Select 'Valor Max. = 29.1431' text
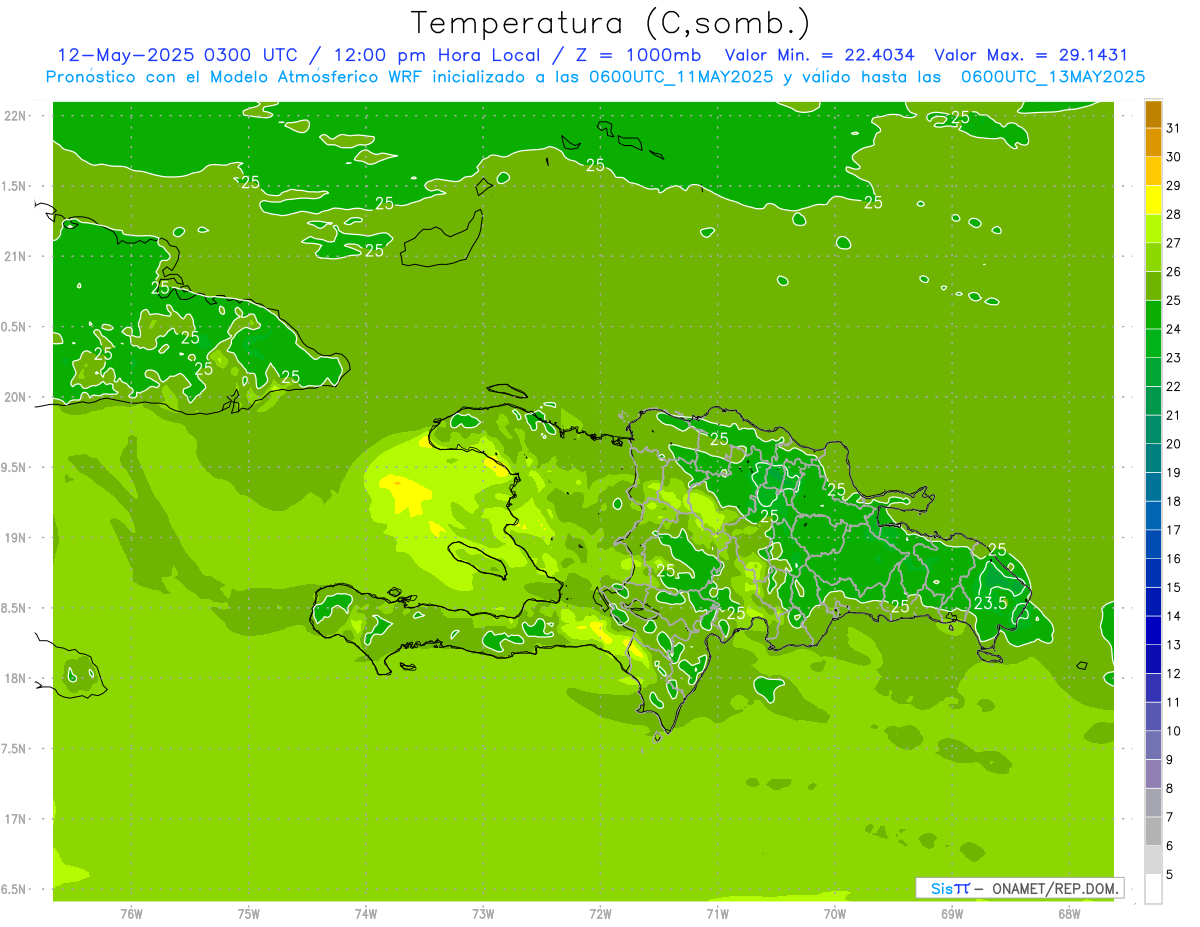Image resolution: width=1200 pixels, height=927 pixels. click(x=1031, y=55)
